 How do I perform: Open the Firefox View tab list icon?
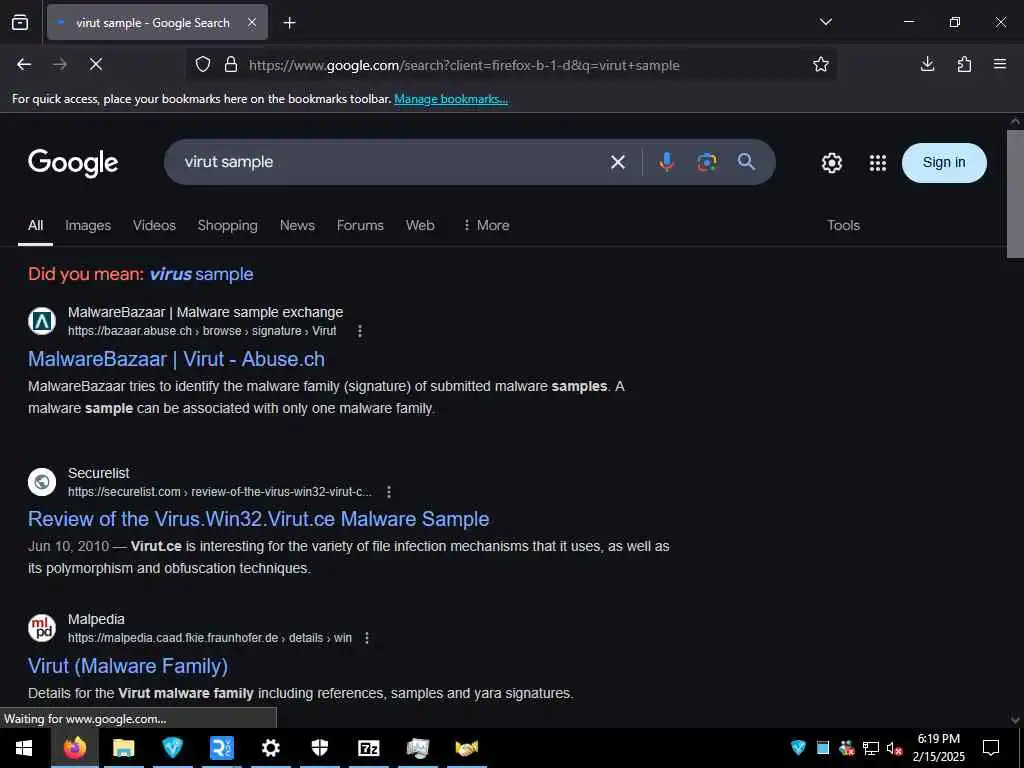pyautogui.click(x=20, y=22)
